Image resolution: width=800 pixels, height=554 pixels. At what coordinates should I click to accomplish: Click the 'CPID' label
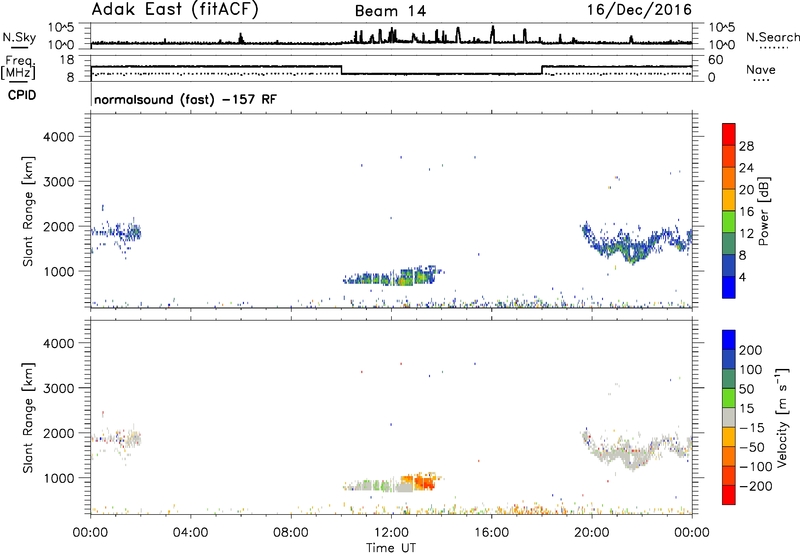(x=22, y=95)
